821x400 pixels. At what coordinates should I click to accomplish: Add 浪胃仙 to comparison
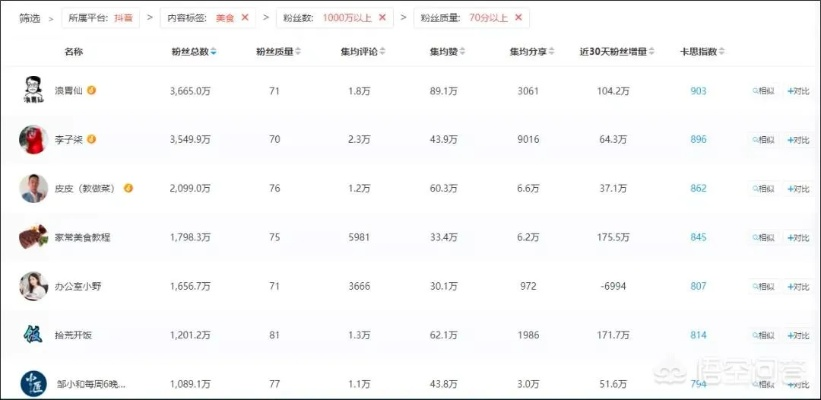pyautogui.click(x=798, y=91)
